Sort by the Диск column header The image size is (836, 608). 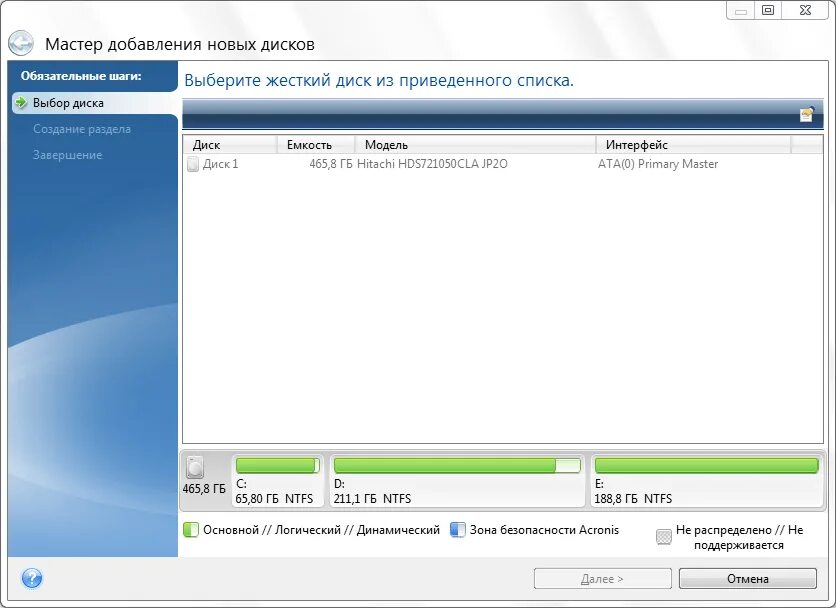[230, 145]
